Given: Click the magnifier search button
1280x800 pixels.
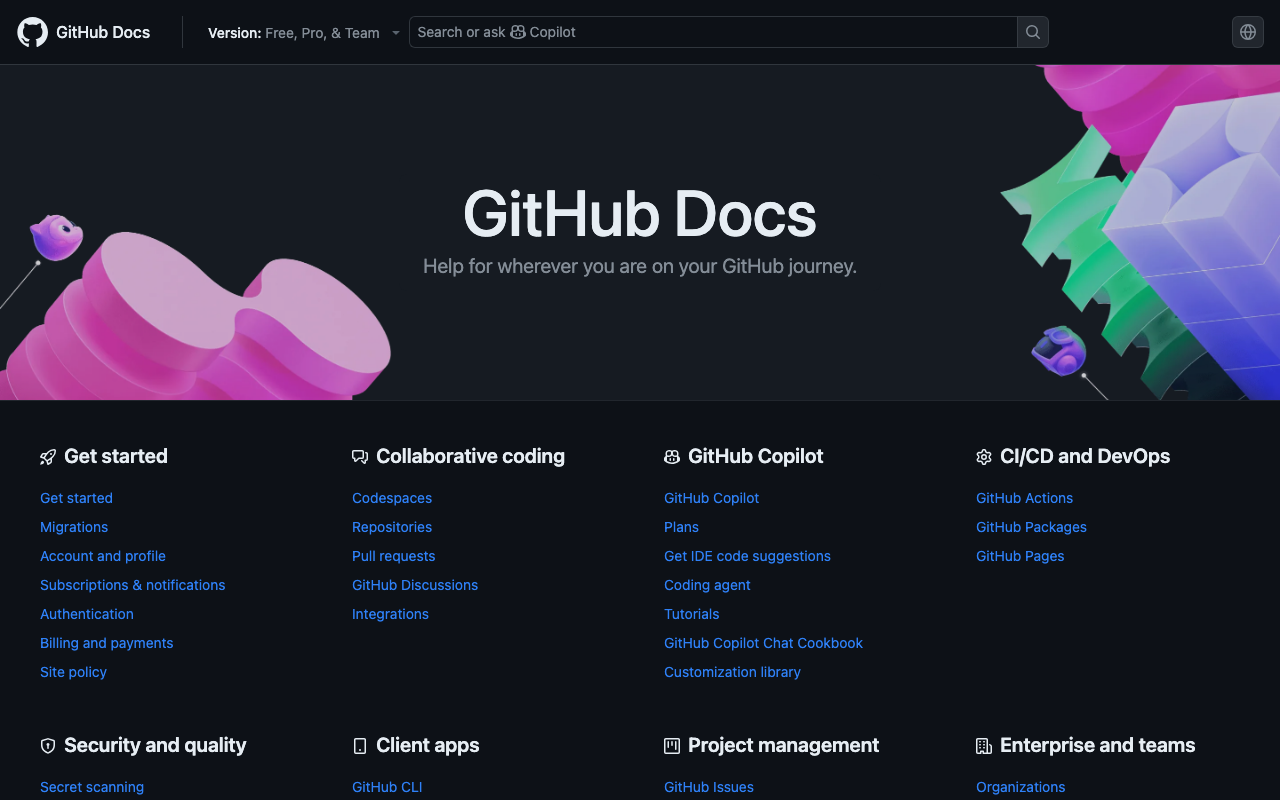Looking at the screenshot, I should point(1033,32).
